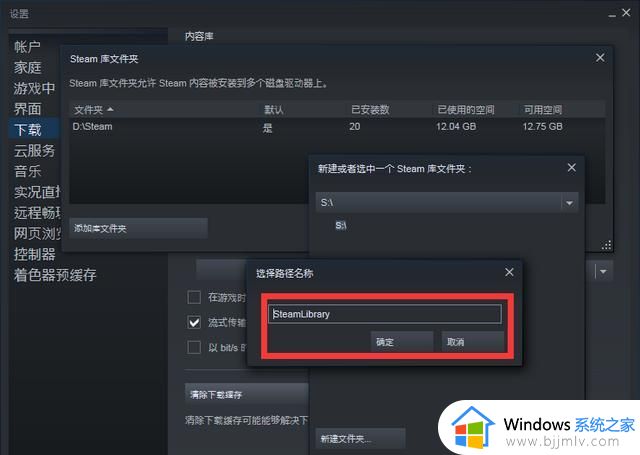Image resolution: width=640 pixels, height=455 pixels.
Task: Click the 取消 button in path name dialog
Action: pyautogui.click(x=473, y=342)
